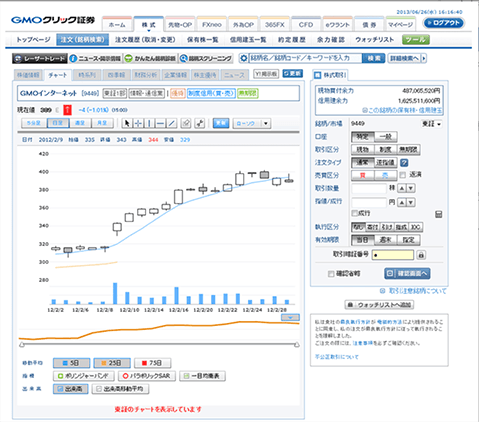Open the ローソク chart type dropdown
Image resolution: width=479 pixels, height=422 pixels.
click(252, 124)
